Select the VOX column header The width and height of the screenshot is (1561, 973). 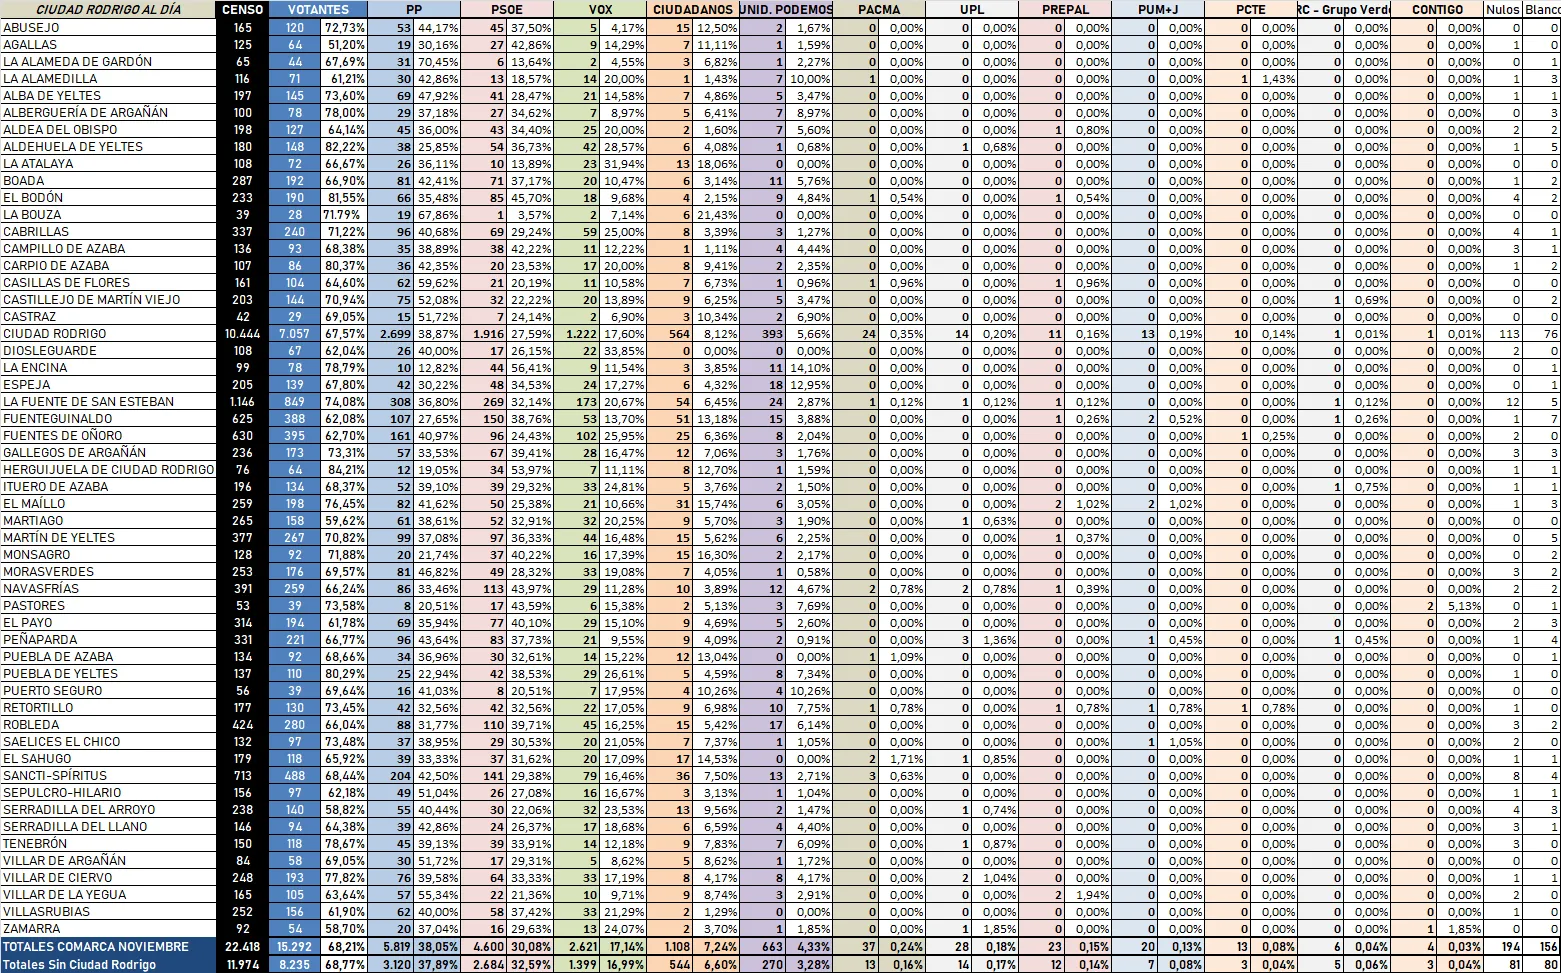[x=599, y=9]
